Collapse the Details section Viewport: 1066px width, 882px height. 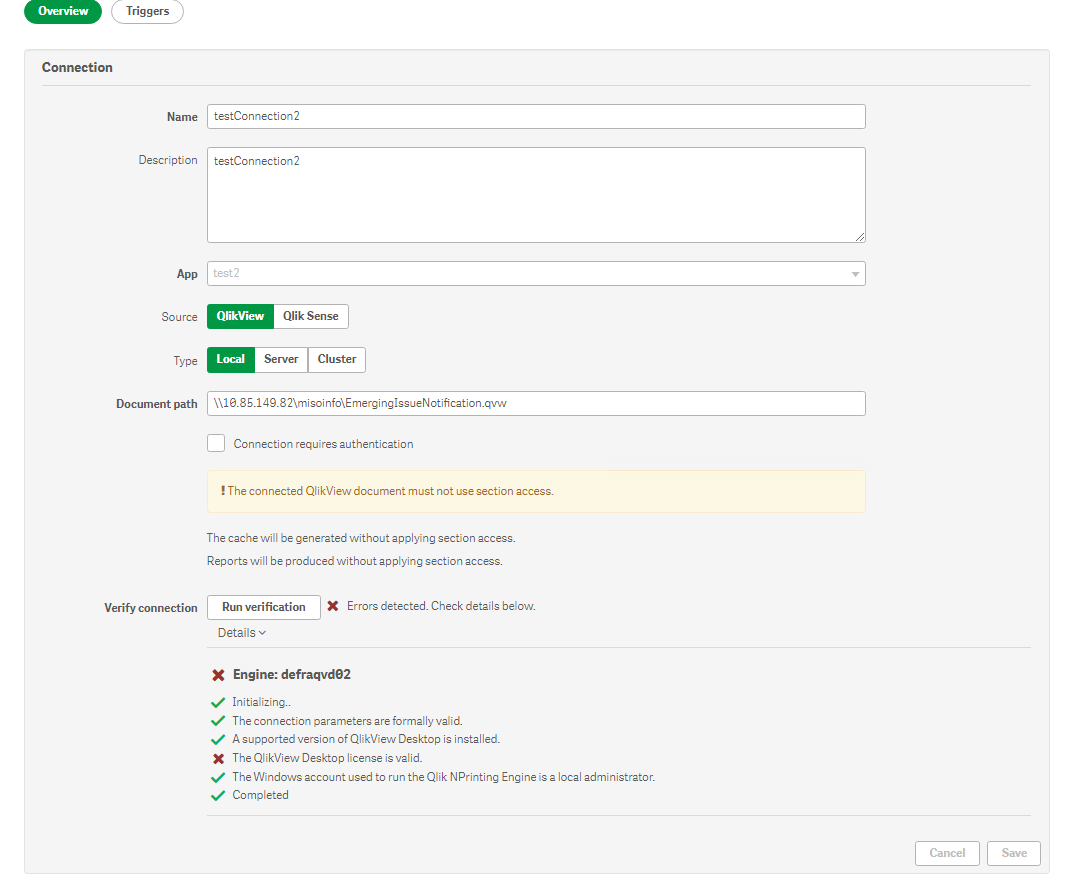tap(242, 633)
